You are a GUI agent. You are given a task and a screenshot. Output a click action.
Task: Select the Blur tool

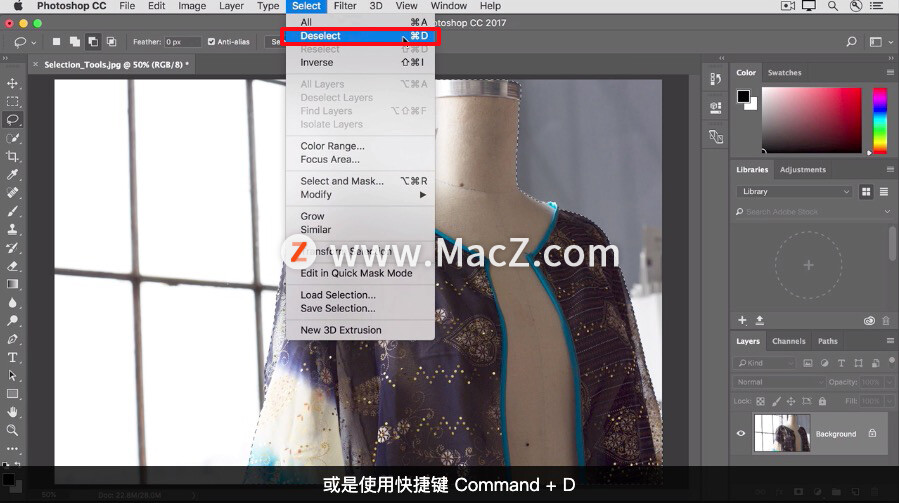click(x=12, y=303)
